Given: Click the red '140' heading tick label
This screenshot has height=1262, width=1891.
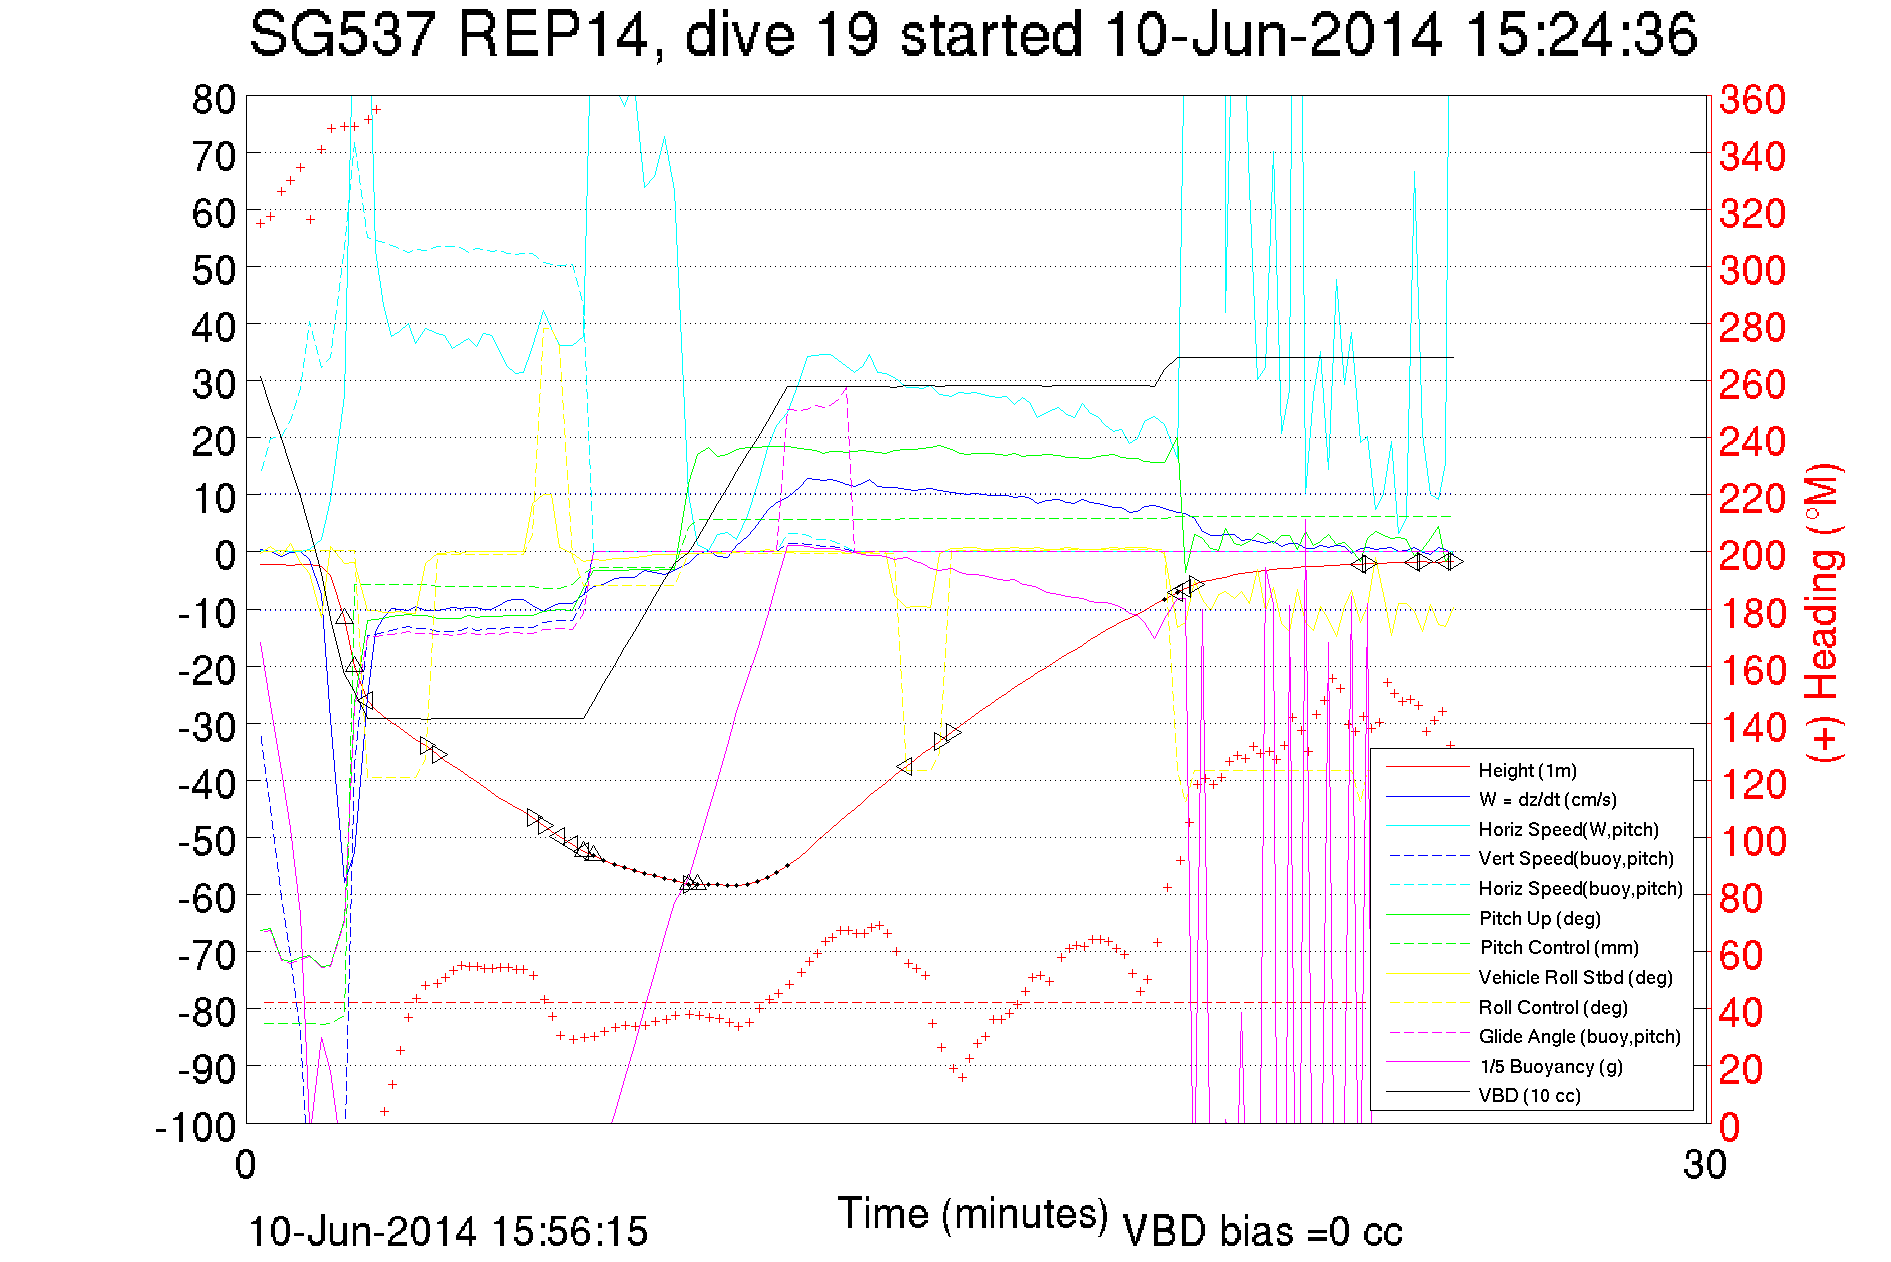Looking at the screenshot, I should tap(1752, 727).
